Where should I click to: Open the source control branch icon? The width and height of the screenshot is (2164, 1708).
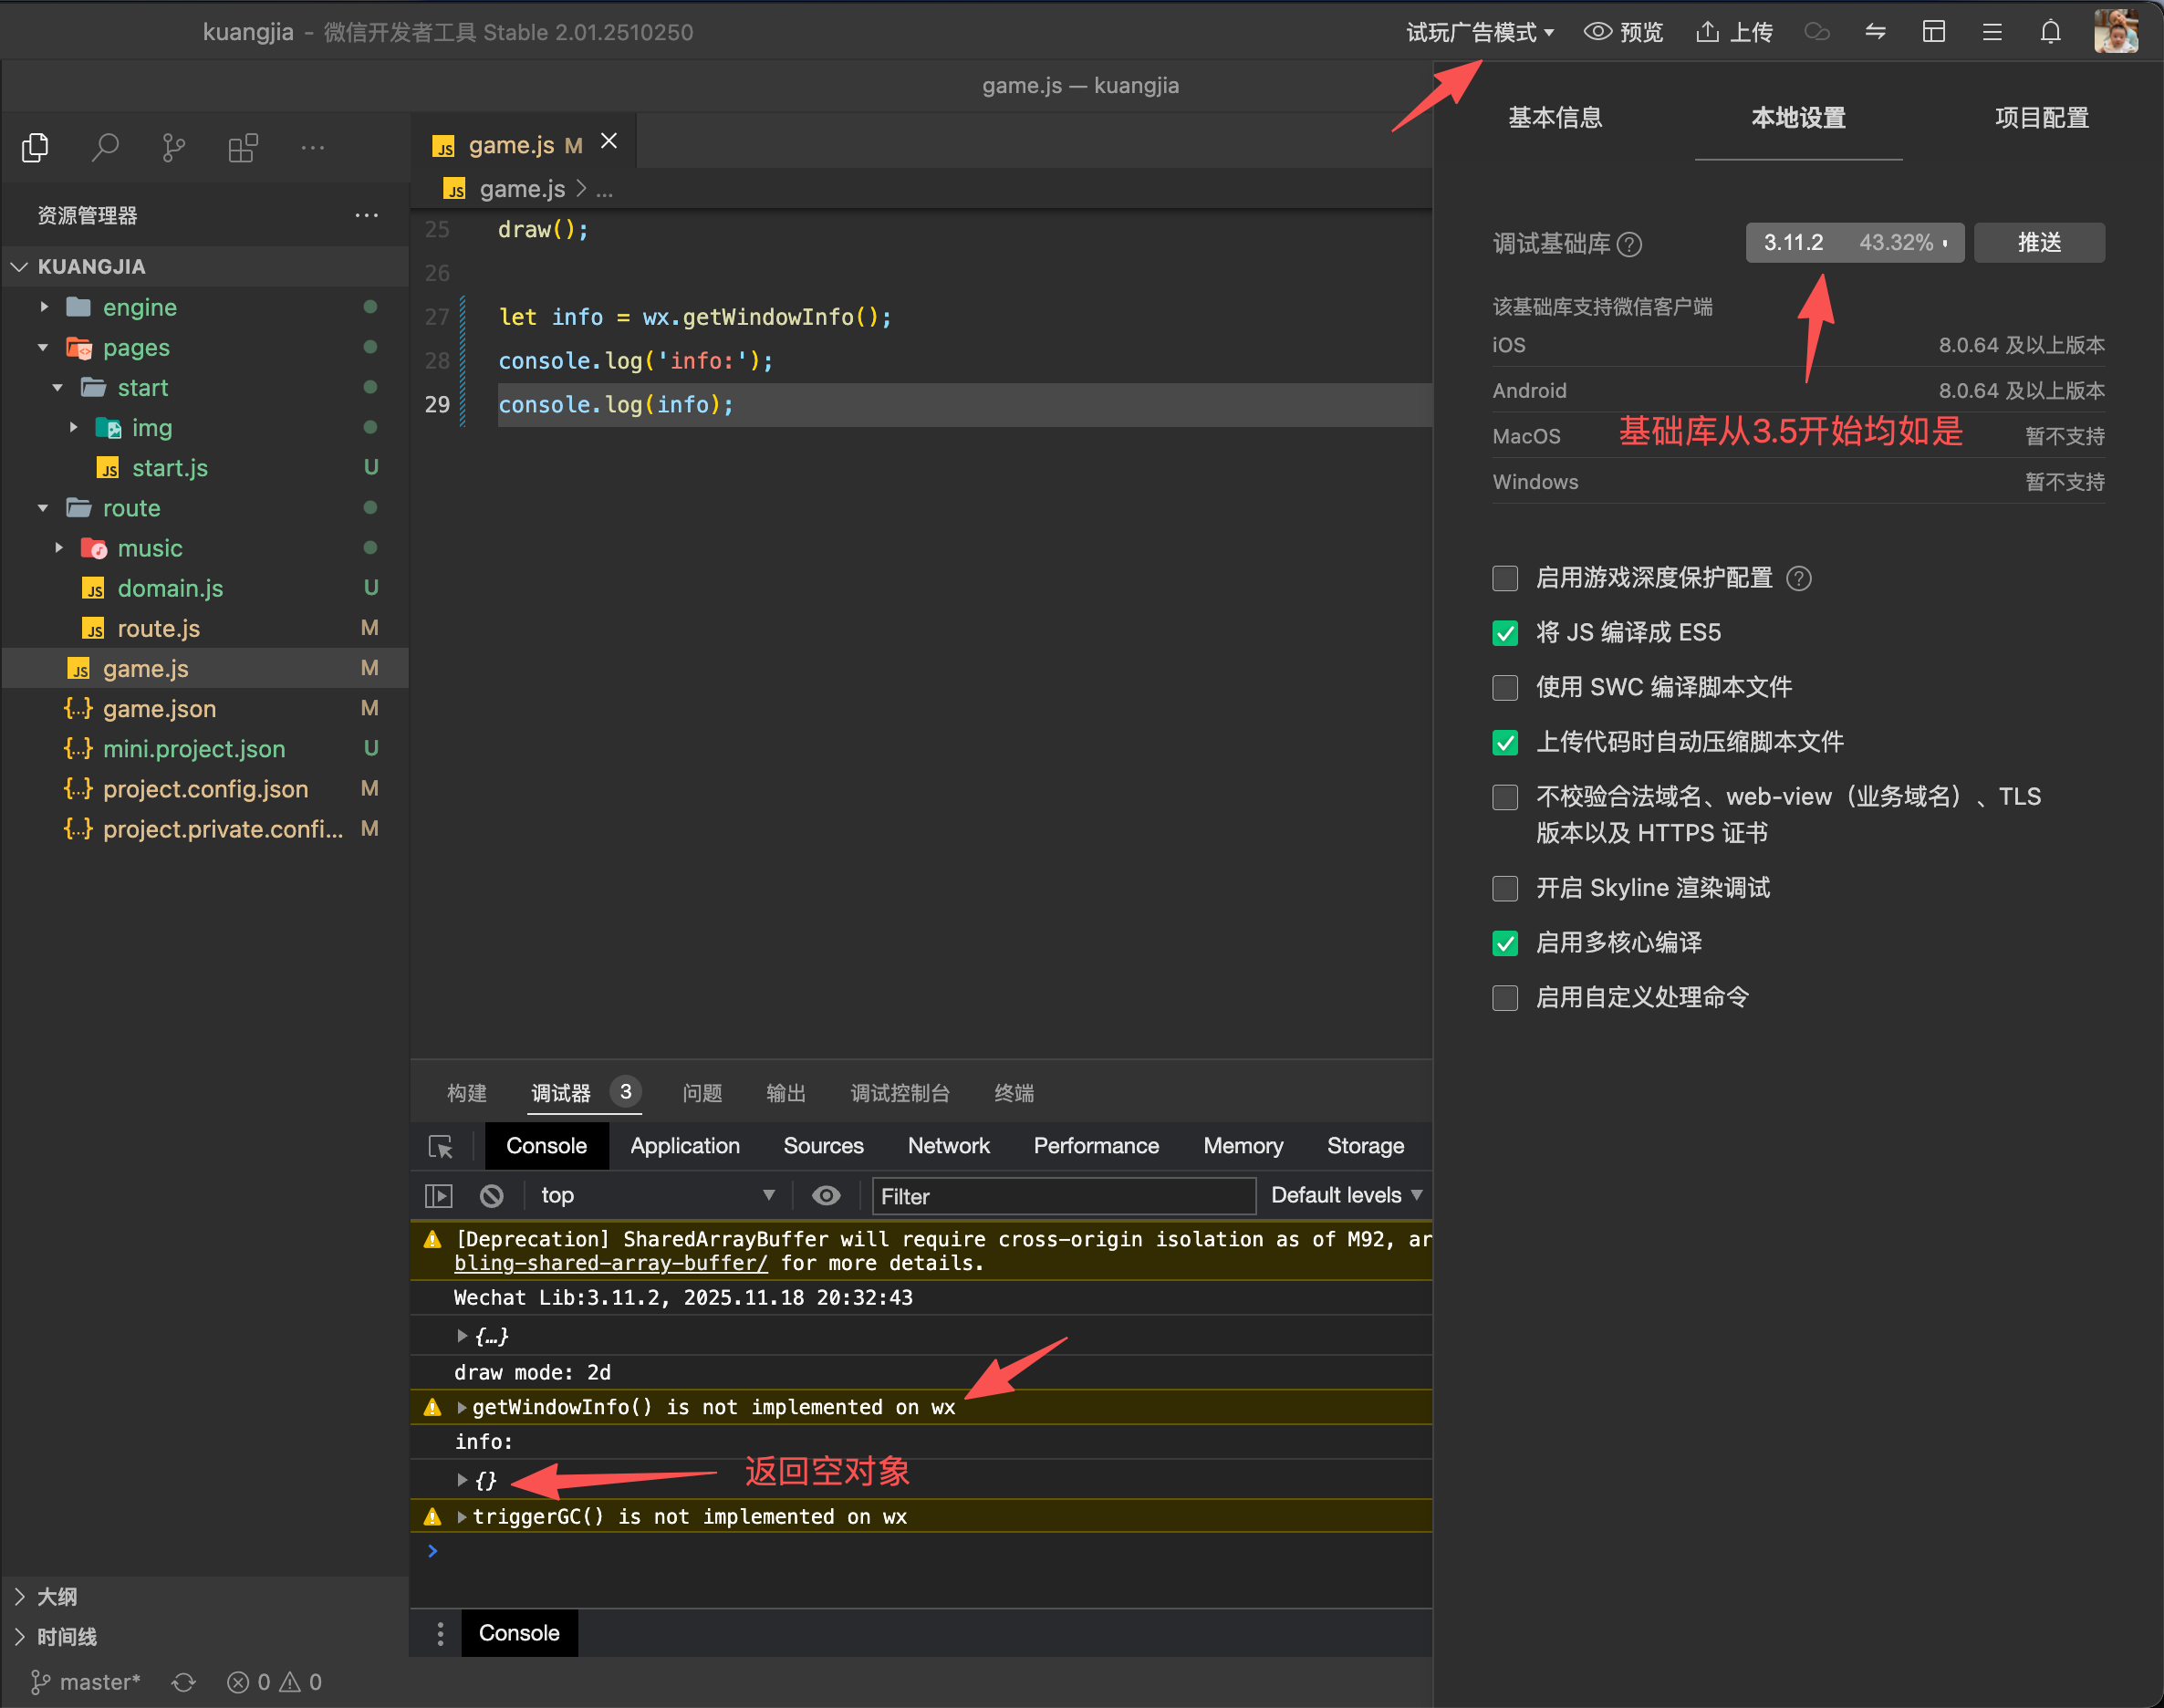click(x=174, y=148)
